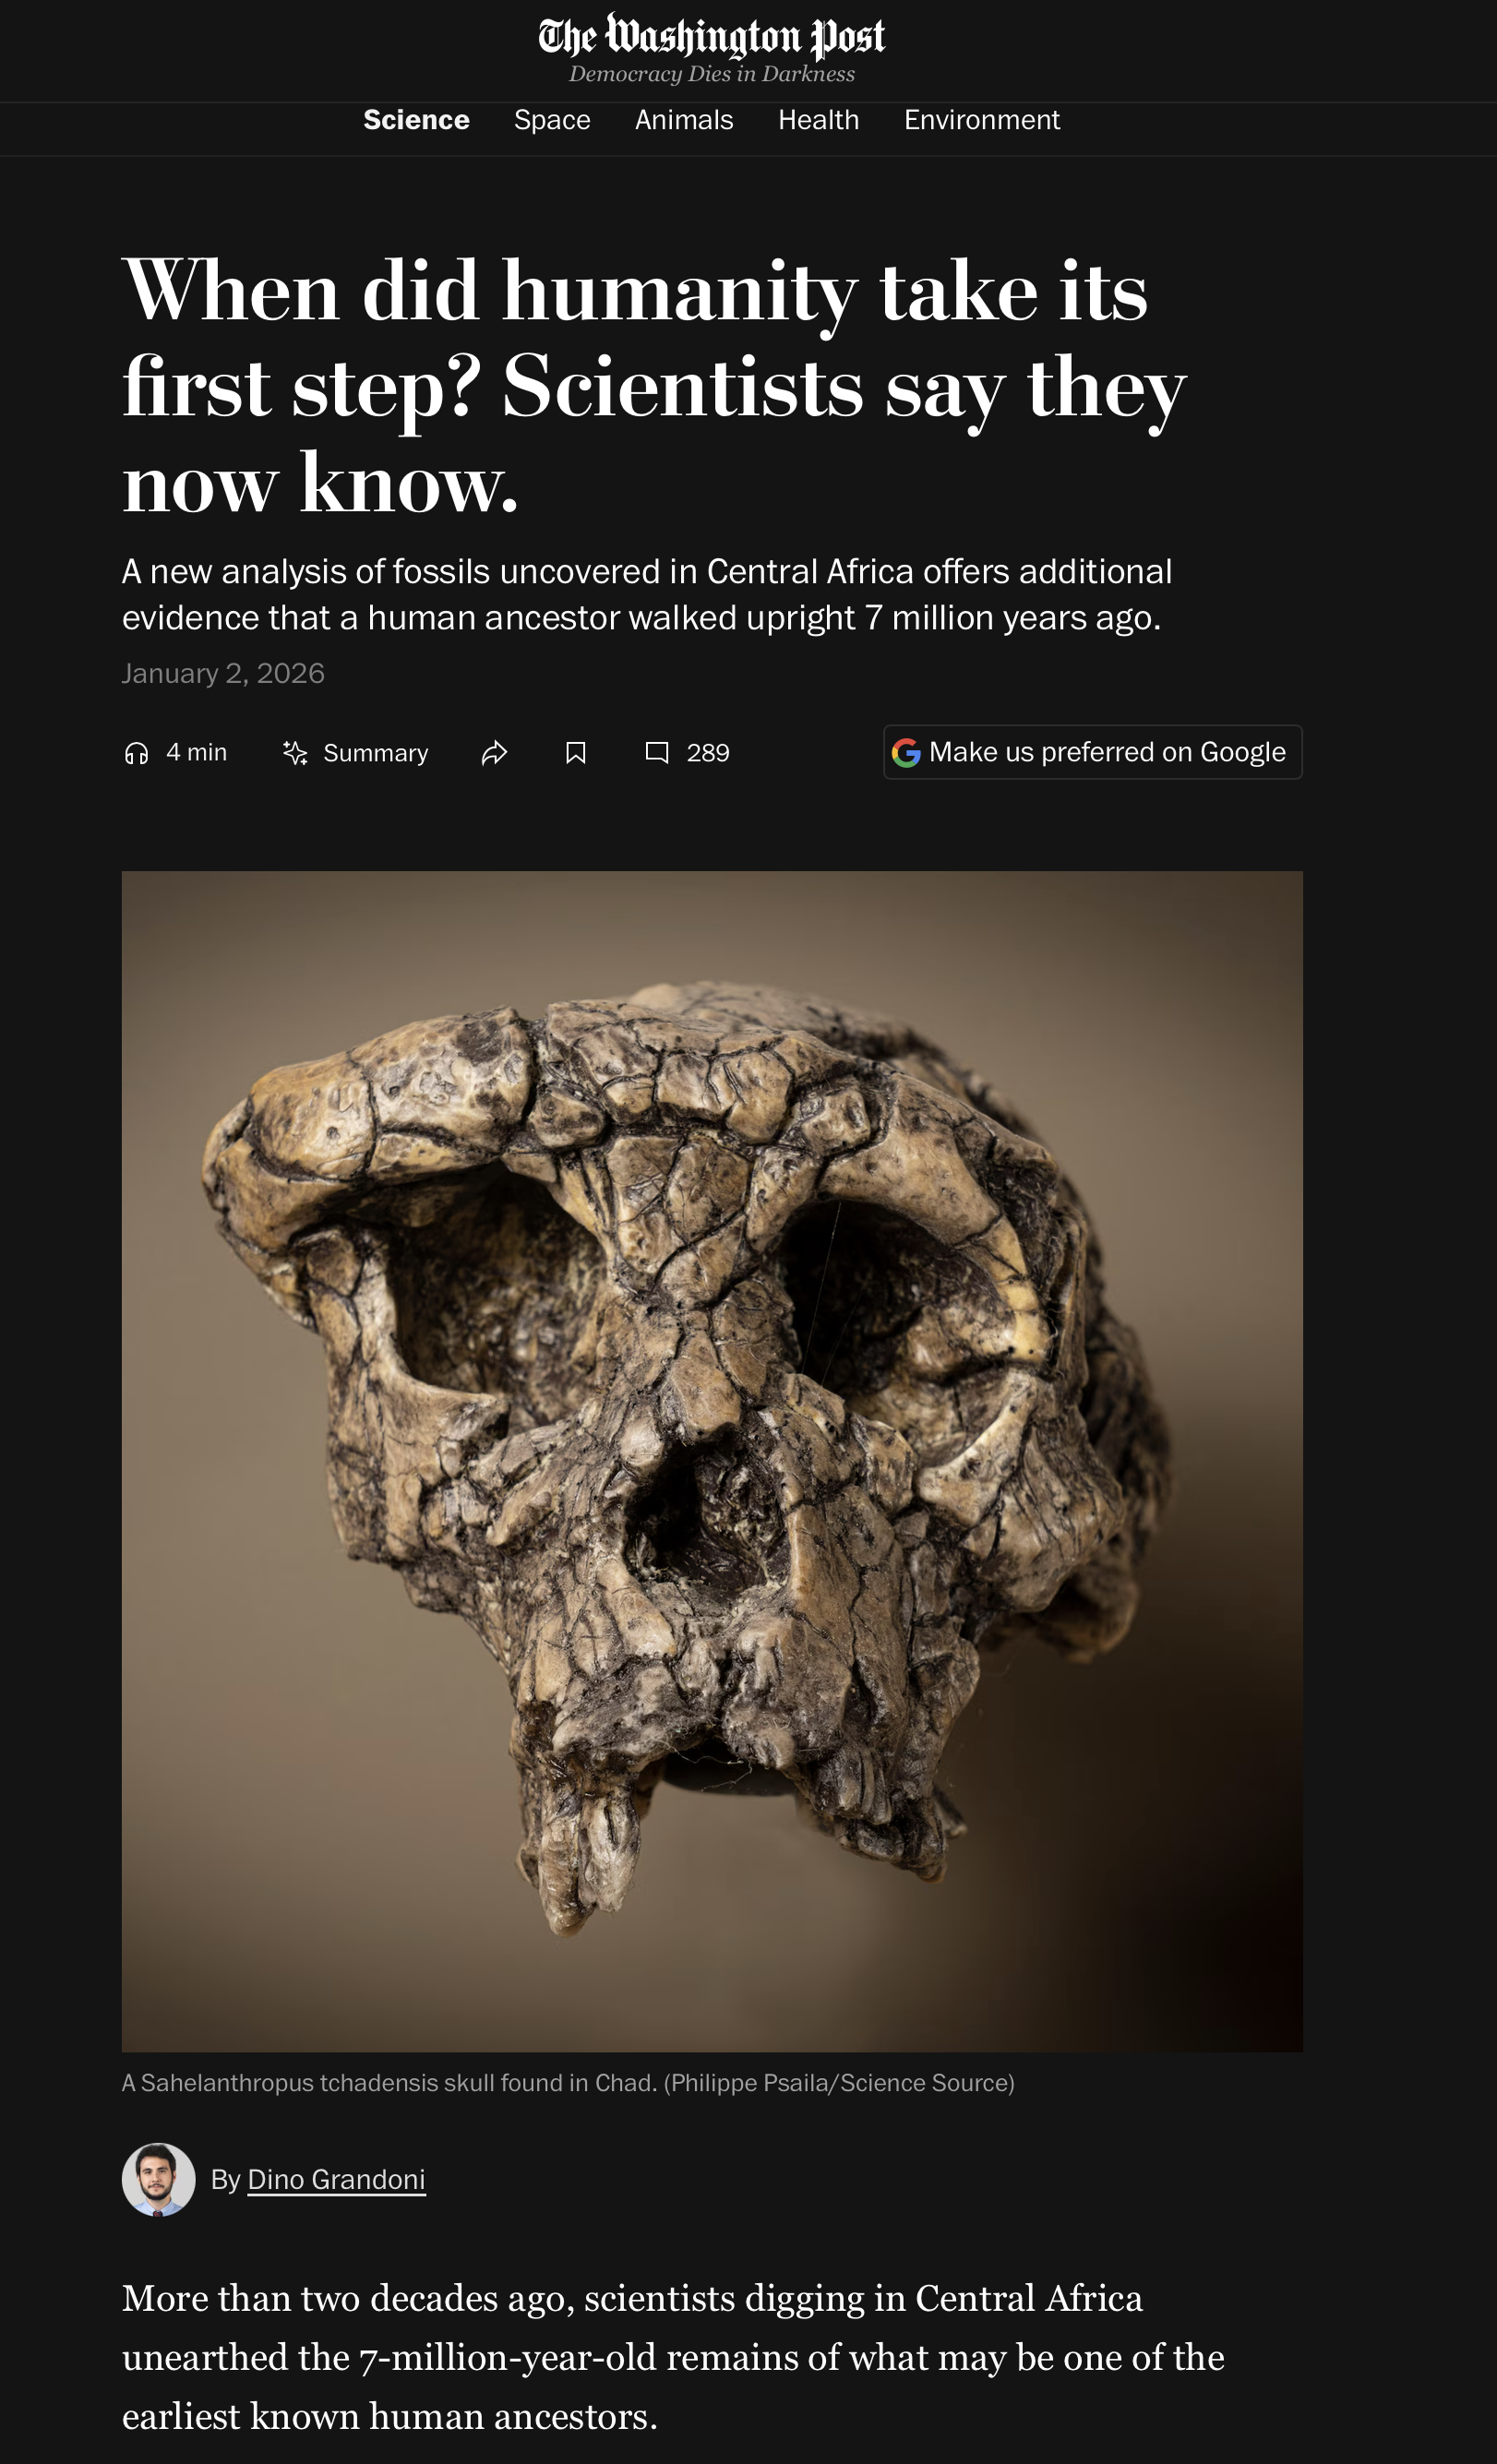Click the share arrow icon
Screen dimensions: 1497x2464
494,753
